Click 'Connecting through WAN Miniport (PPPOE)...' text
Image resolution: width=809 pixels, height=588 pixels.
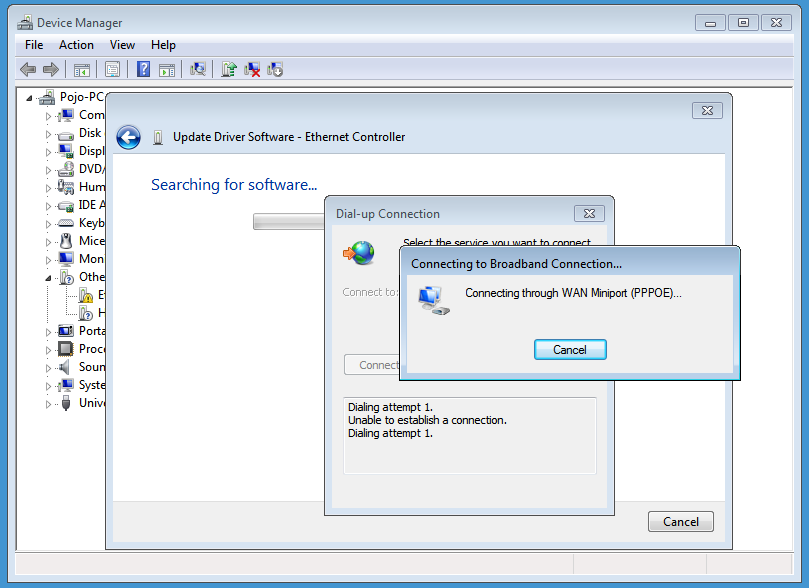(x=573, y=293)
